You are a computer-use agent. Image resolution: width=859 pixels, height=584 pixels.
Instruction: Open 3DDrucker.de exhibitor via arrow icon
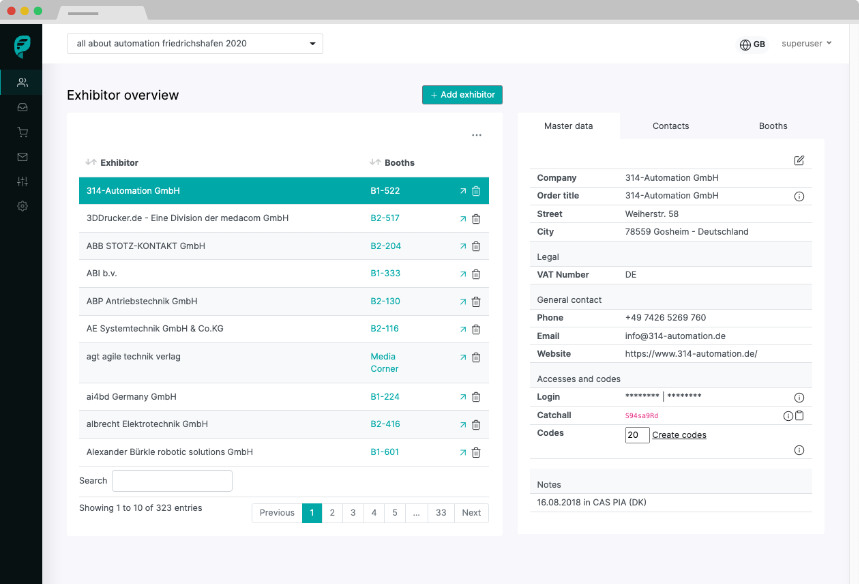463,219
